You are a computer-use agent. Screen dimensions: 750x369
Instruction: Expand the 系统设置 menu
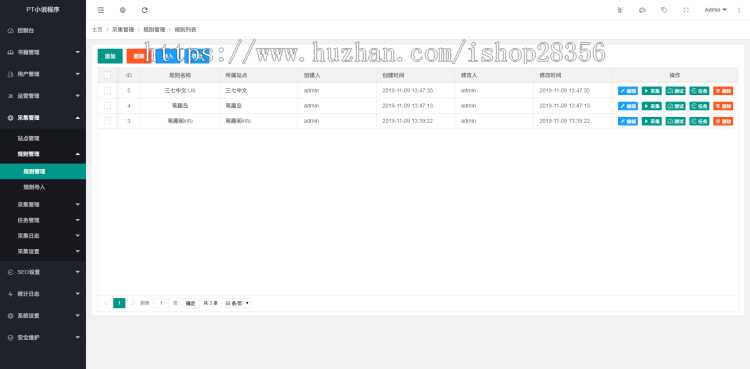pyautogui.click(x=43, y=316)
